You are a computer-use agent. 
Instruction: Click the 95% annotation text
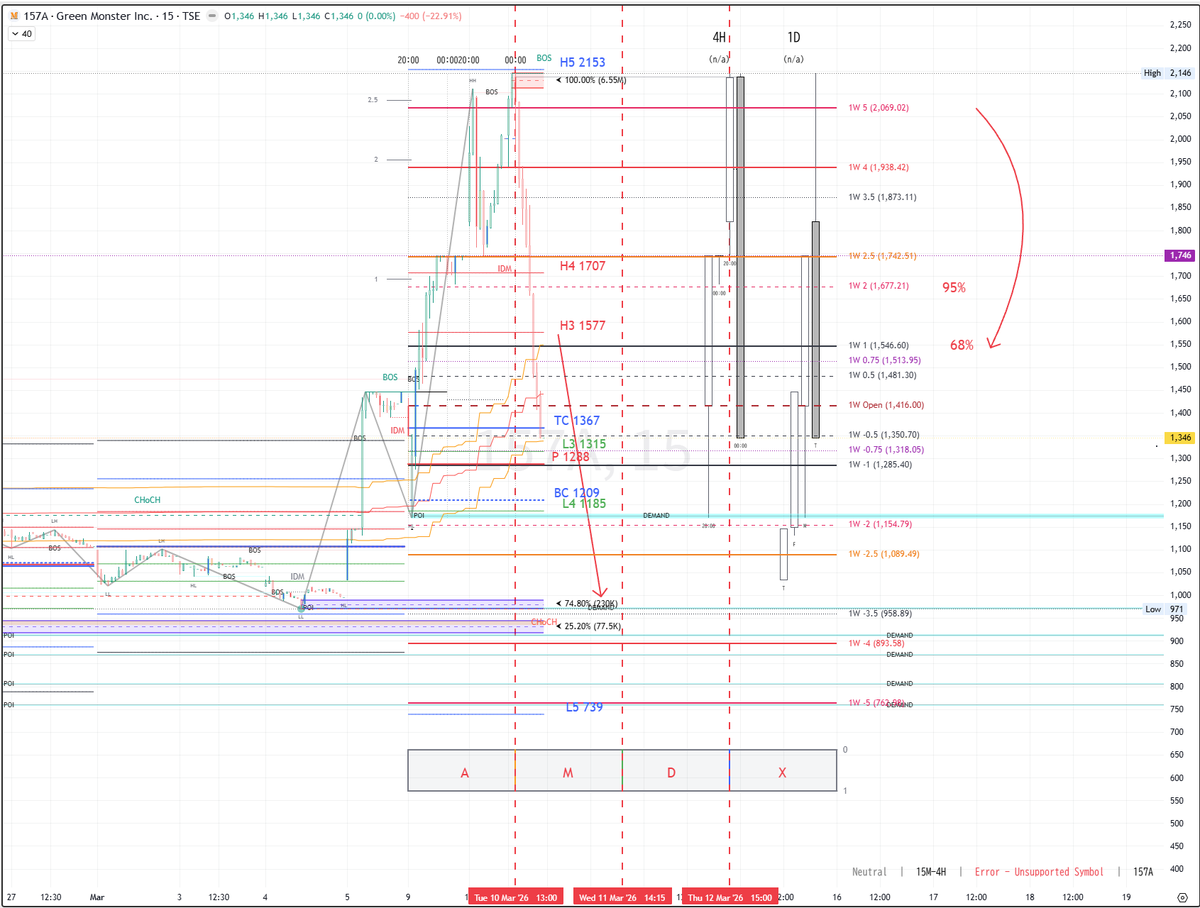954,287
